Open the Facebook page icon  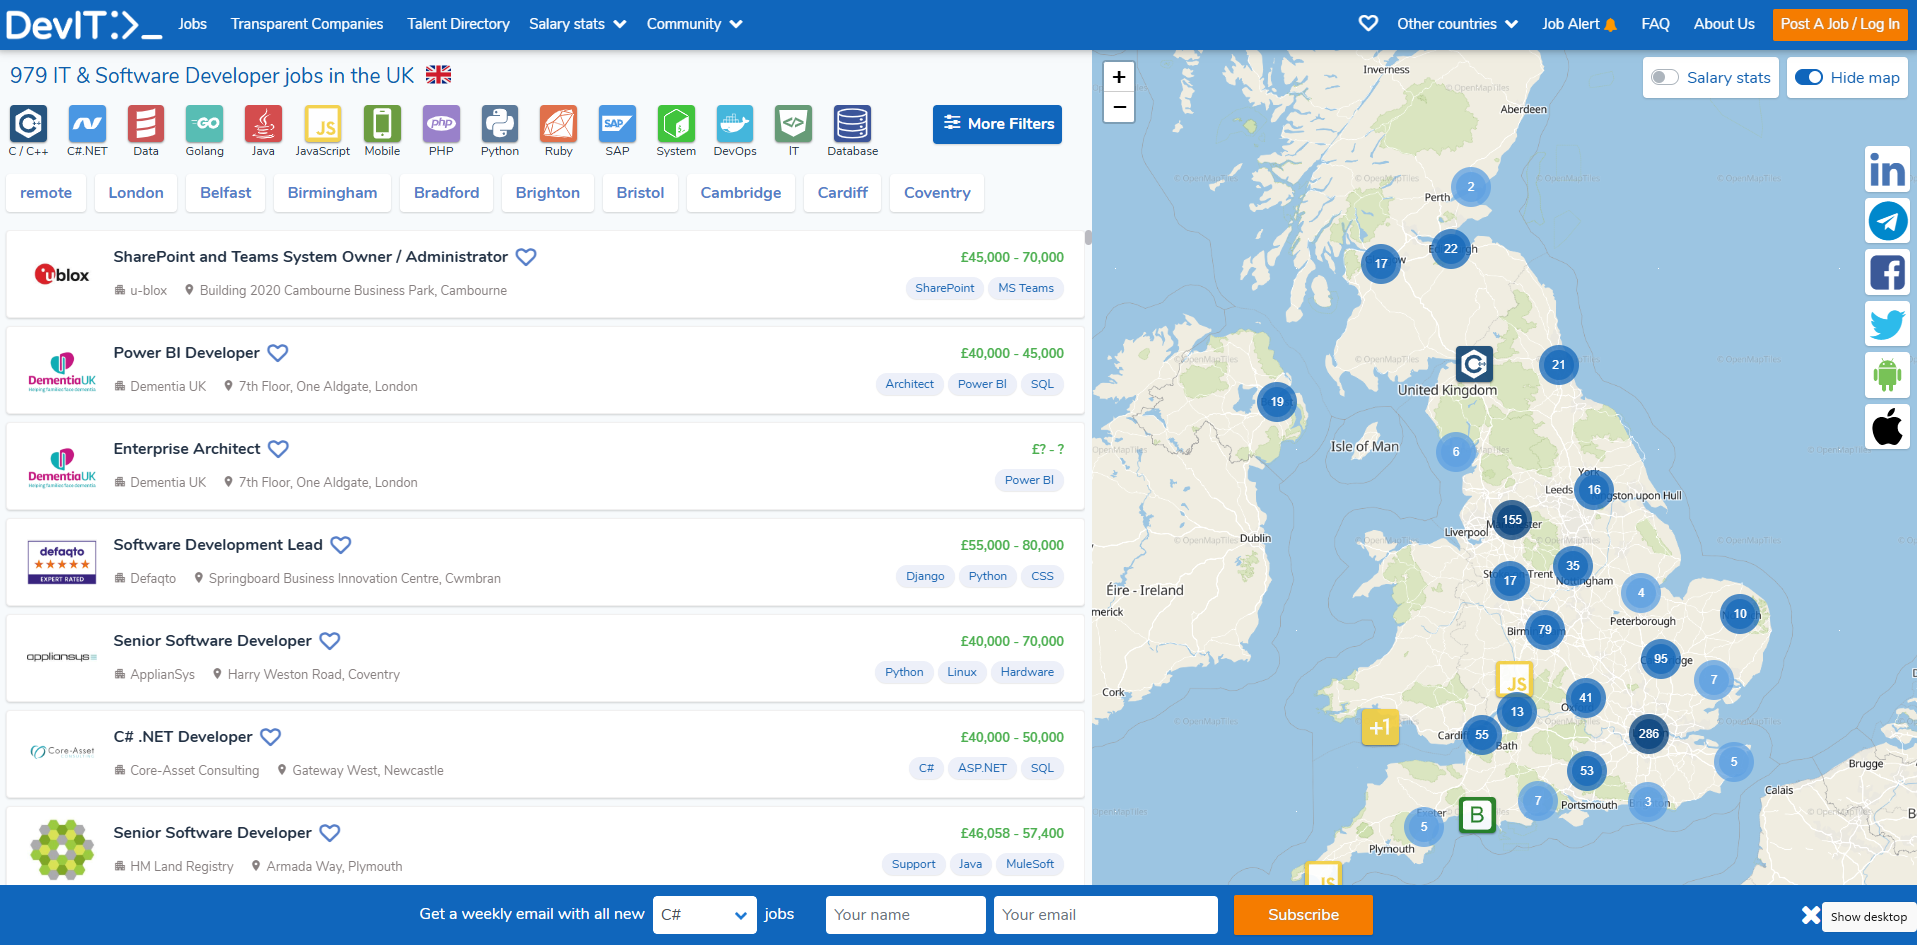(x=1888, y=272)
